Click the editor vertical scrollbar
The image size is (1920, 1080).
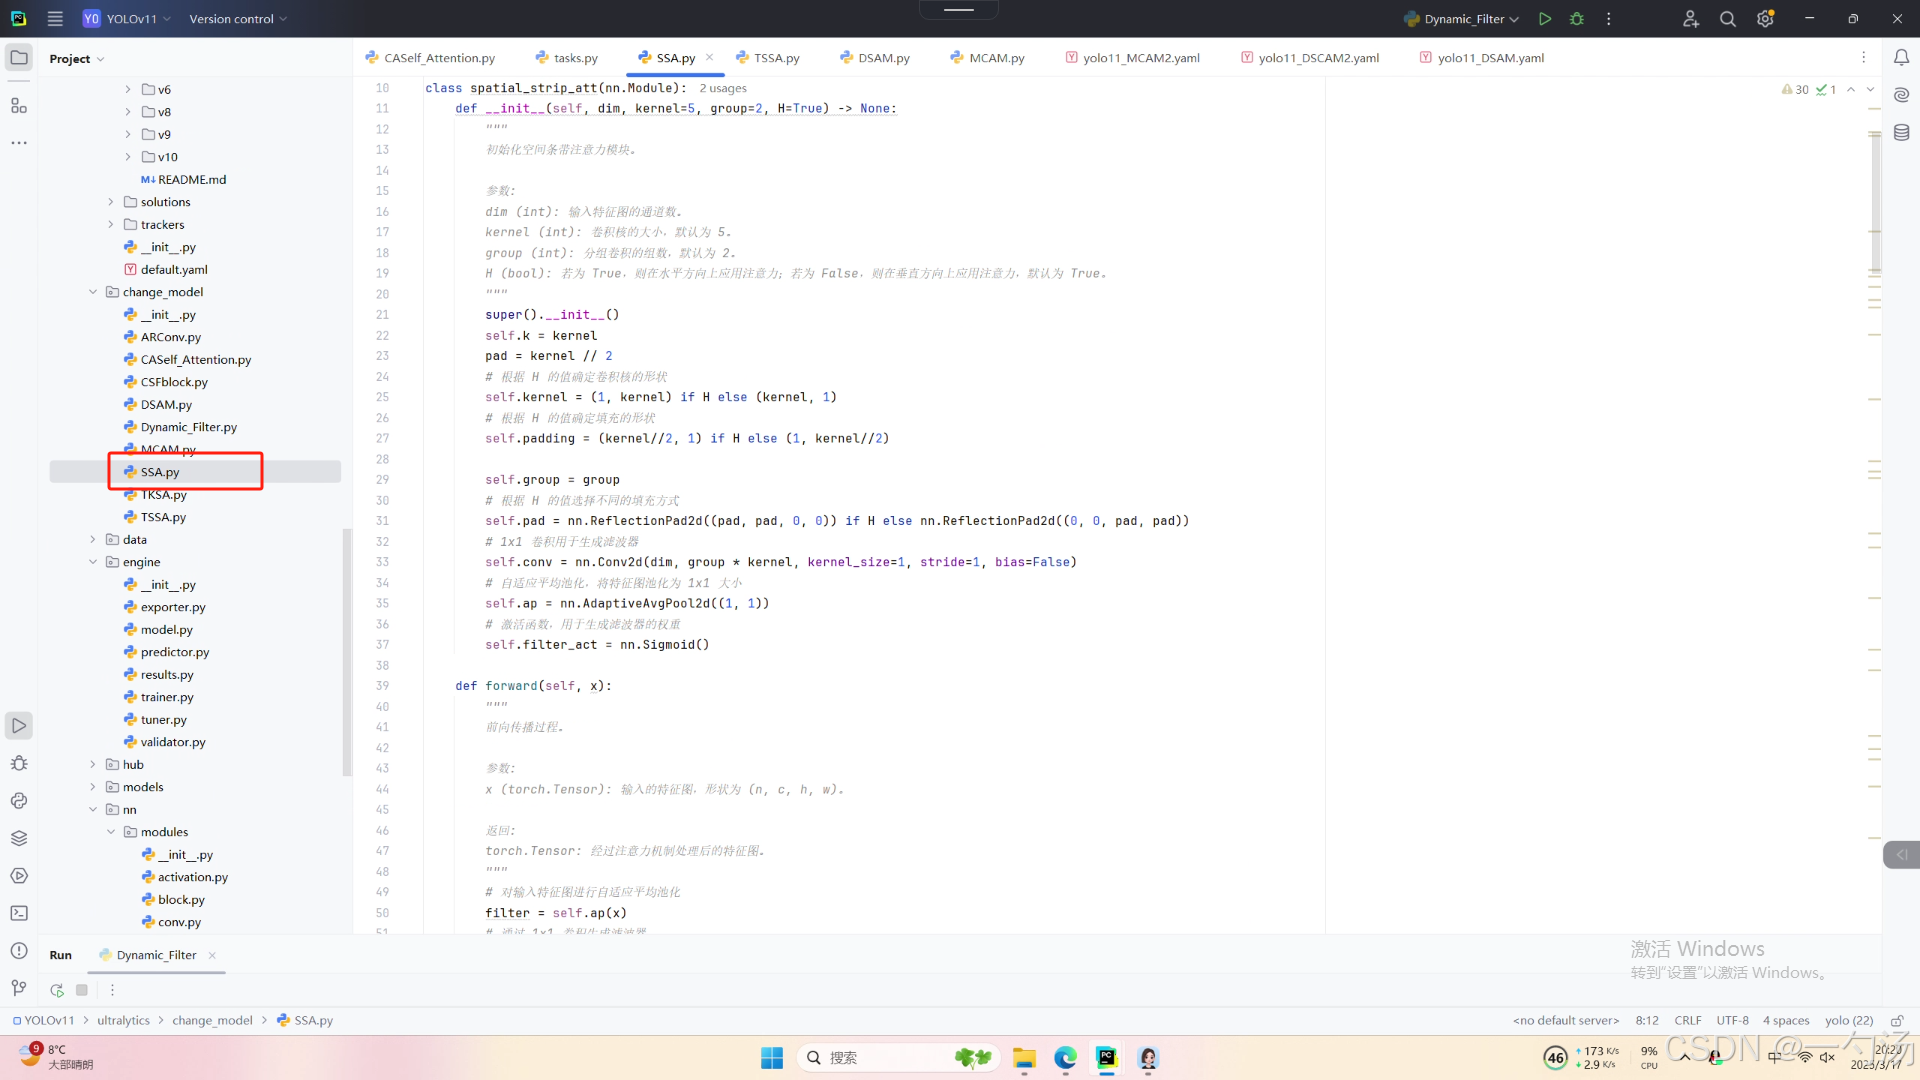[x=1875, y=200]
